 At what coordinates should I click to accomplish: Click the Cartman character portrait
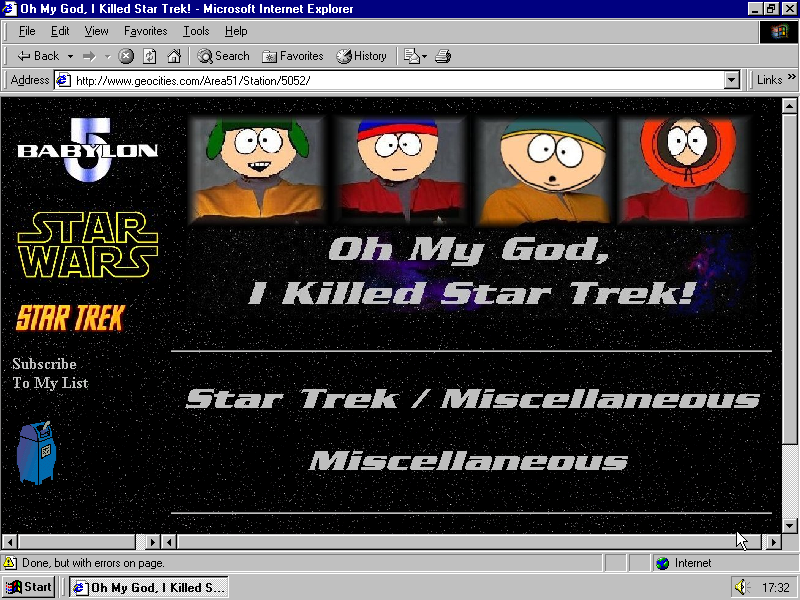pos(543,169)
